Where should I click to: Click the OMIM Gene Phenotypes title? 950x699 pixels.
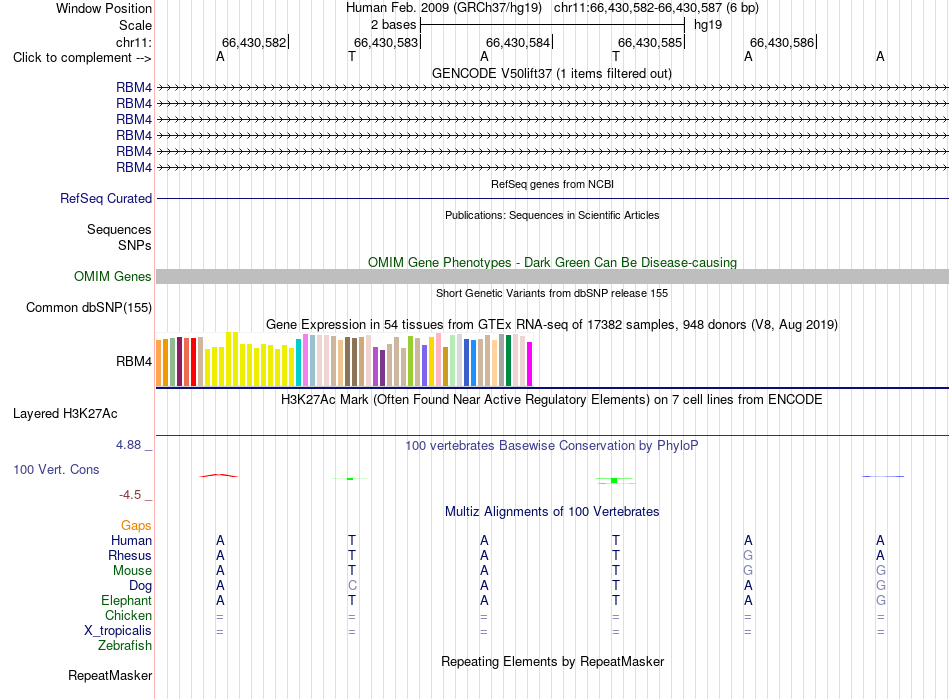[552, 262]
